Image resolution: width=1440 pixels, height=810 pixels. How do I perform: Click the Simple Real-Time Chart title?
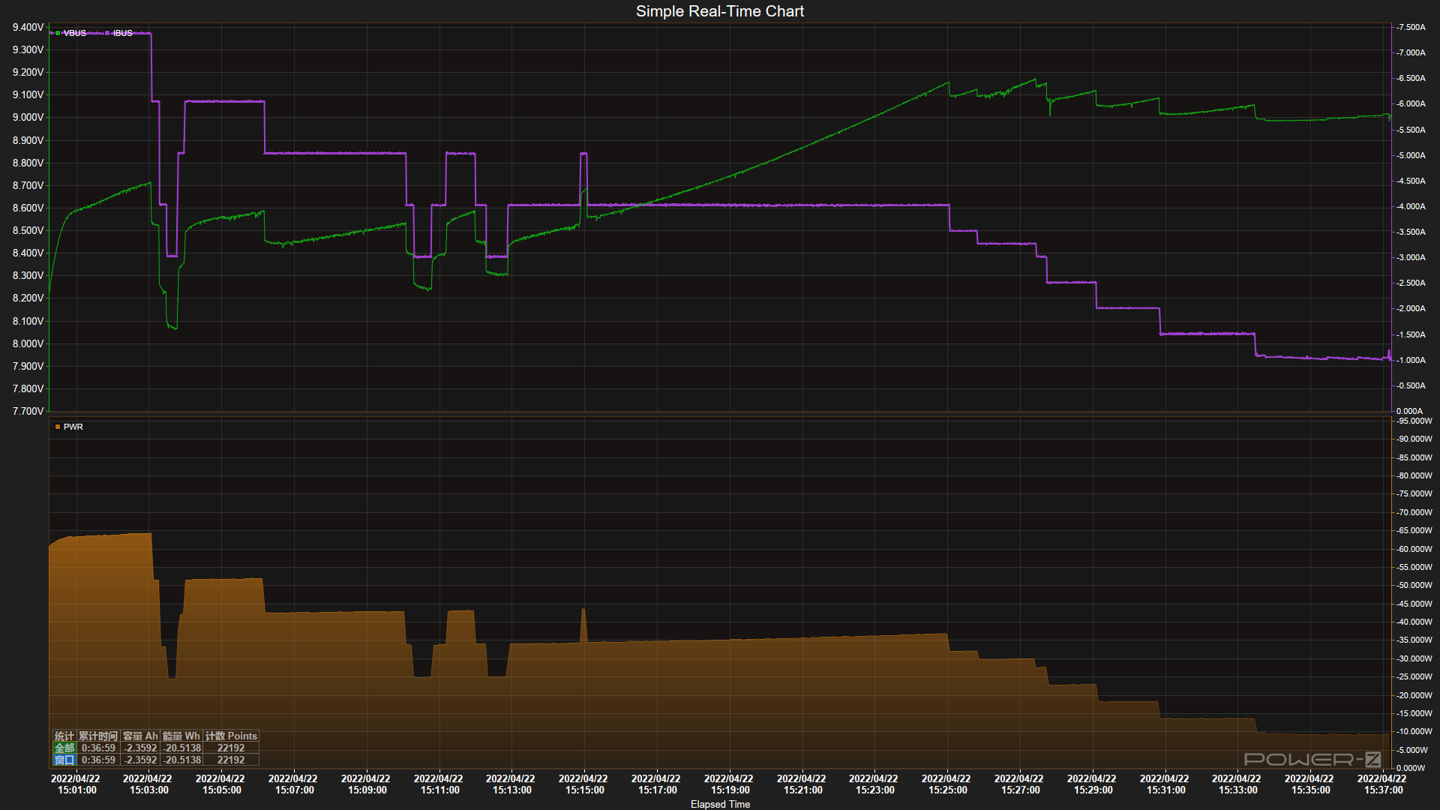pyautogui.click(x=720, y=11)
